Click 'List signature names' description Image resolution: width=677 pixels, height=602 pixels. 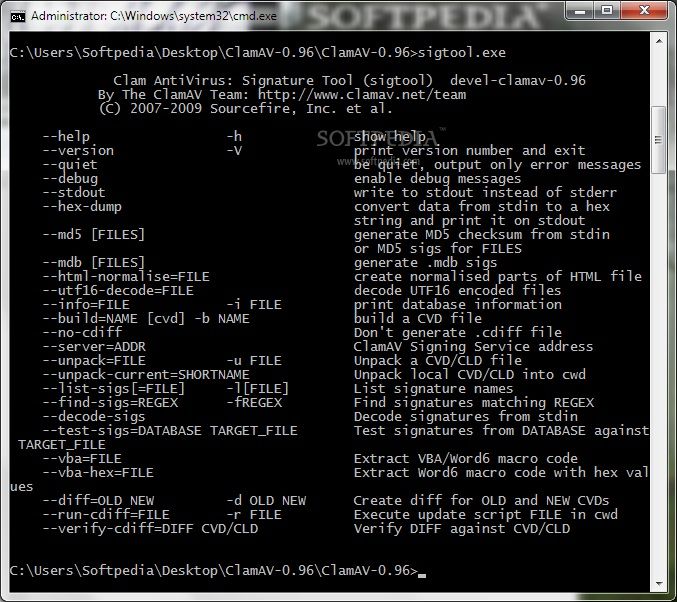pos(433,389)
